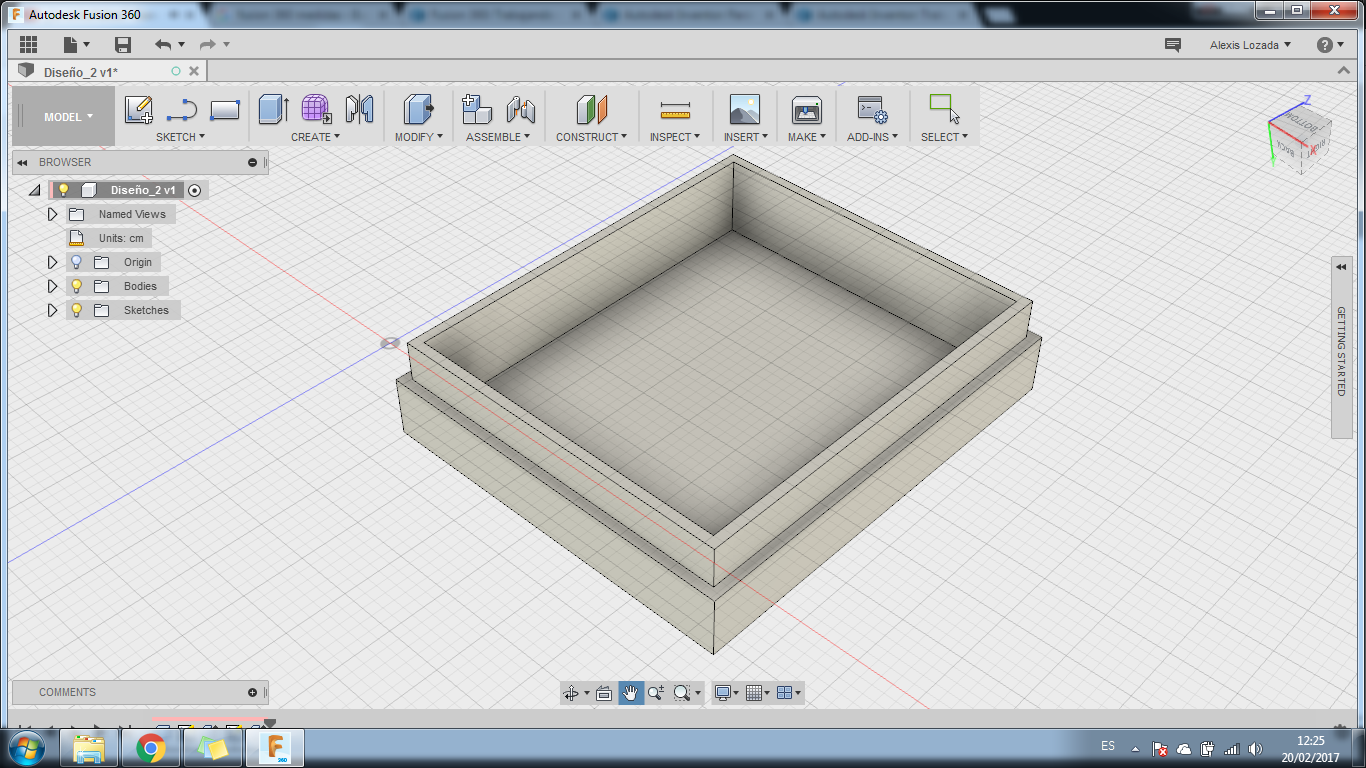The image size is (1366, 768).
Task: Click the Insert image icon
Action: tap(745, 109)
